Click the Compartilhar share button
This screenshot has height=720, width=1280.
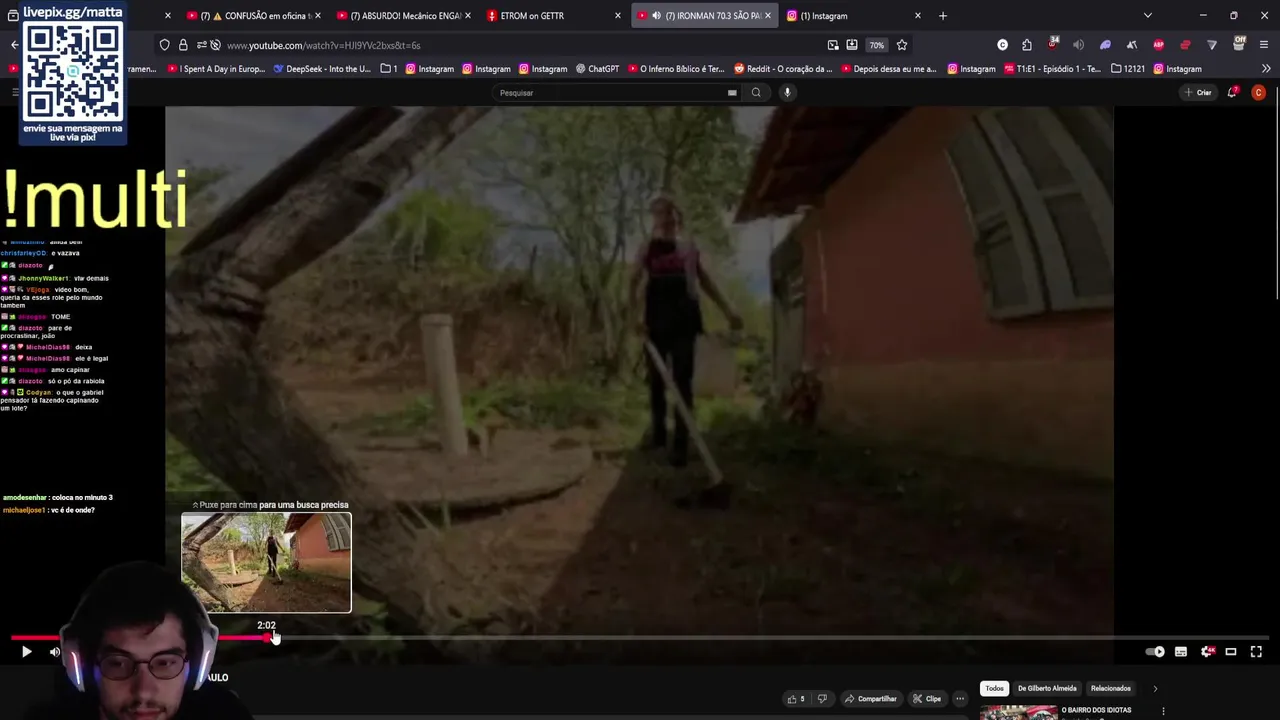pyautogui.click(x=871, y=699)
